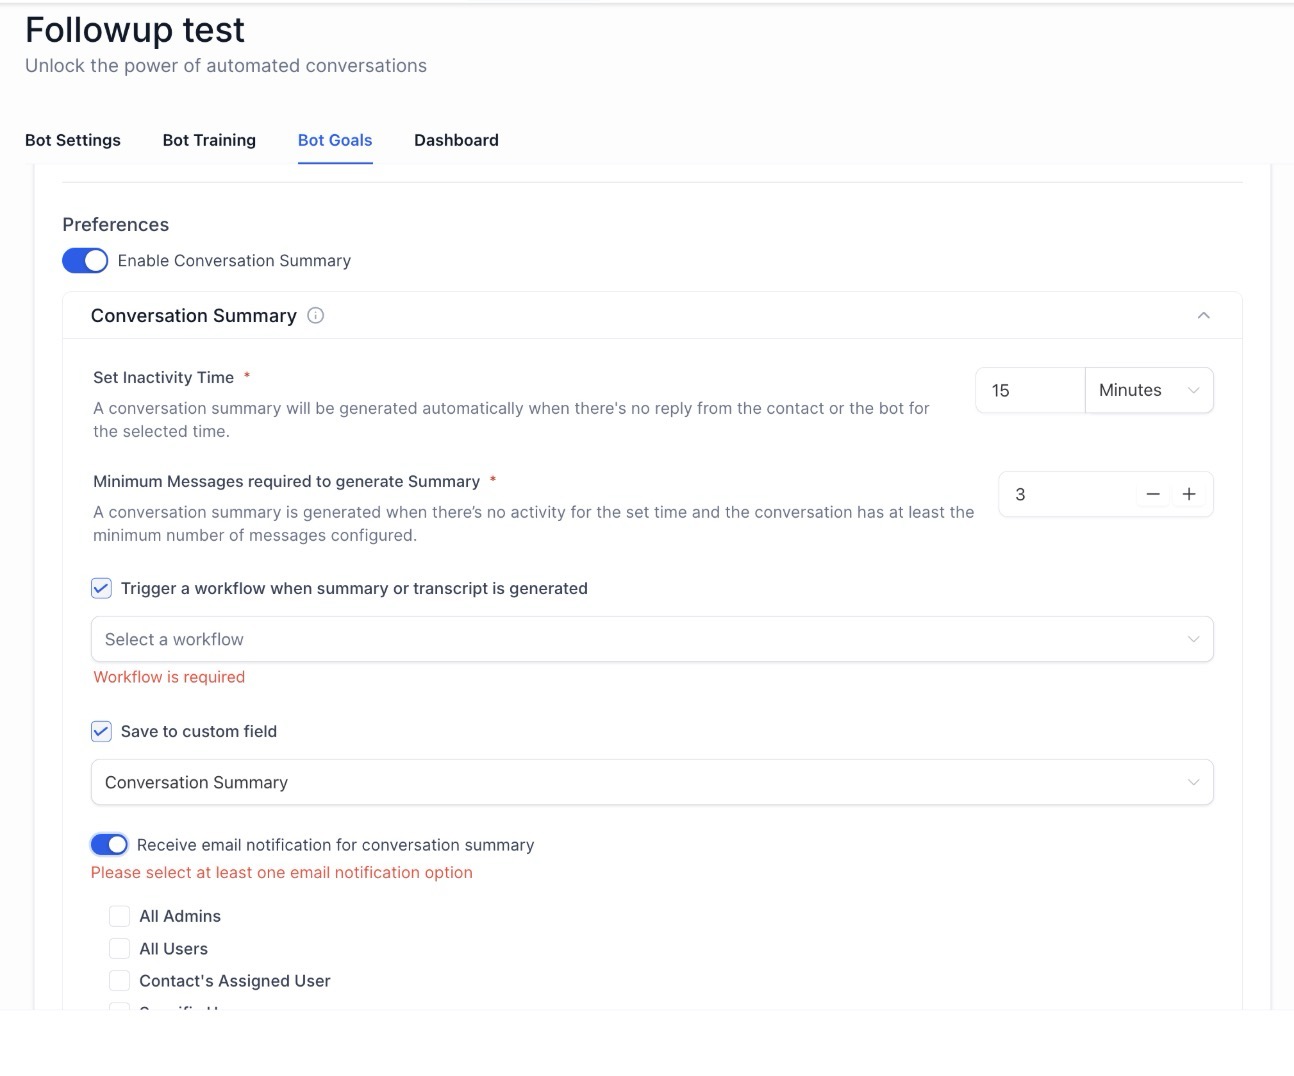Check the All Users option
1294x1076 pixels.
pos(120,949)
